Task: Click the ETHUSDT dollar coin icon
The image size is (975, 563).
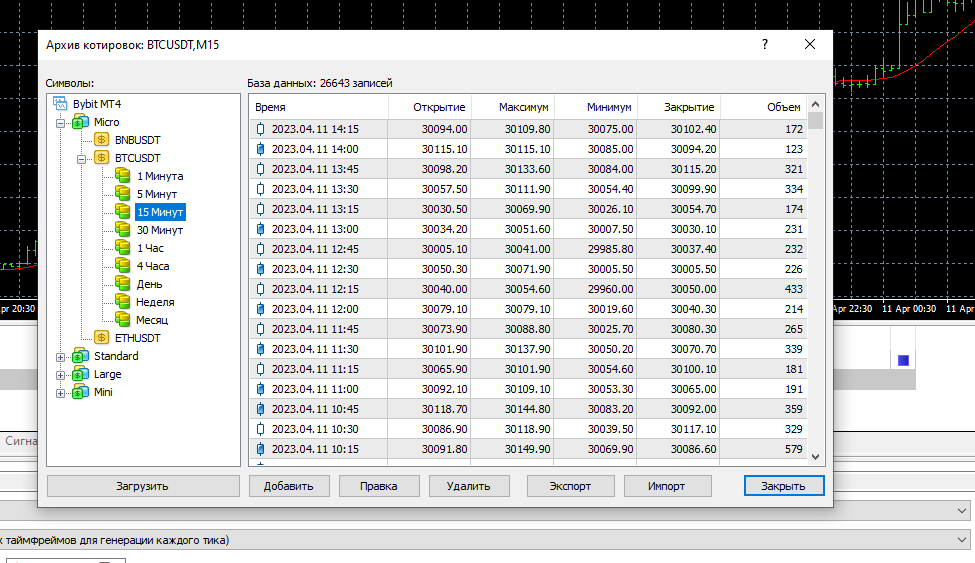Action: coord(101,338)
